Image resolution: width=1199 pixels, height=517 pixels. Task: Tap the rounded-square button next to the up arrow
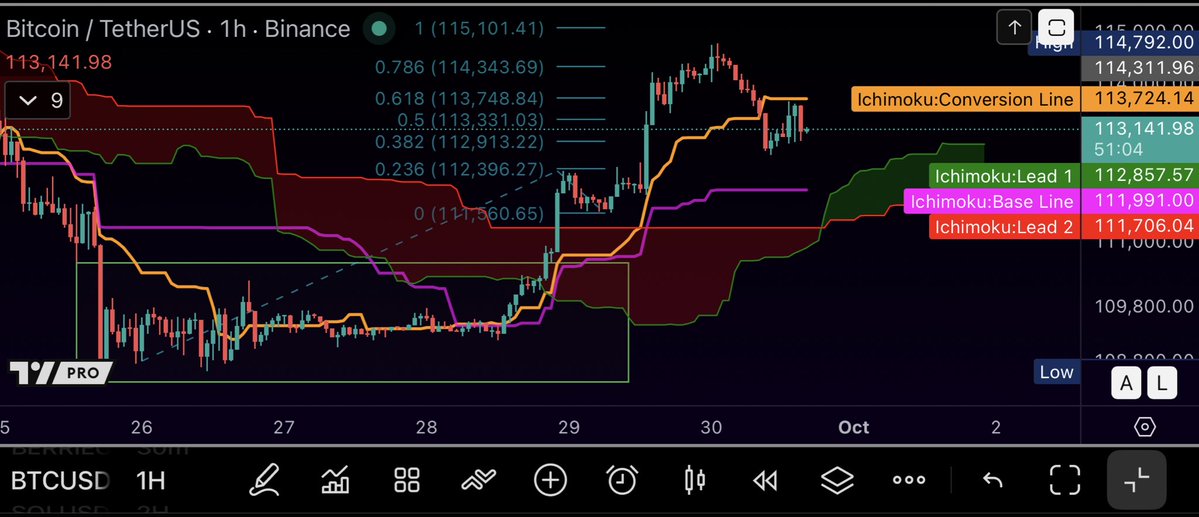coord(1056,28)
